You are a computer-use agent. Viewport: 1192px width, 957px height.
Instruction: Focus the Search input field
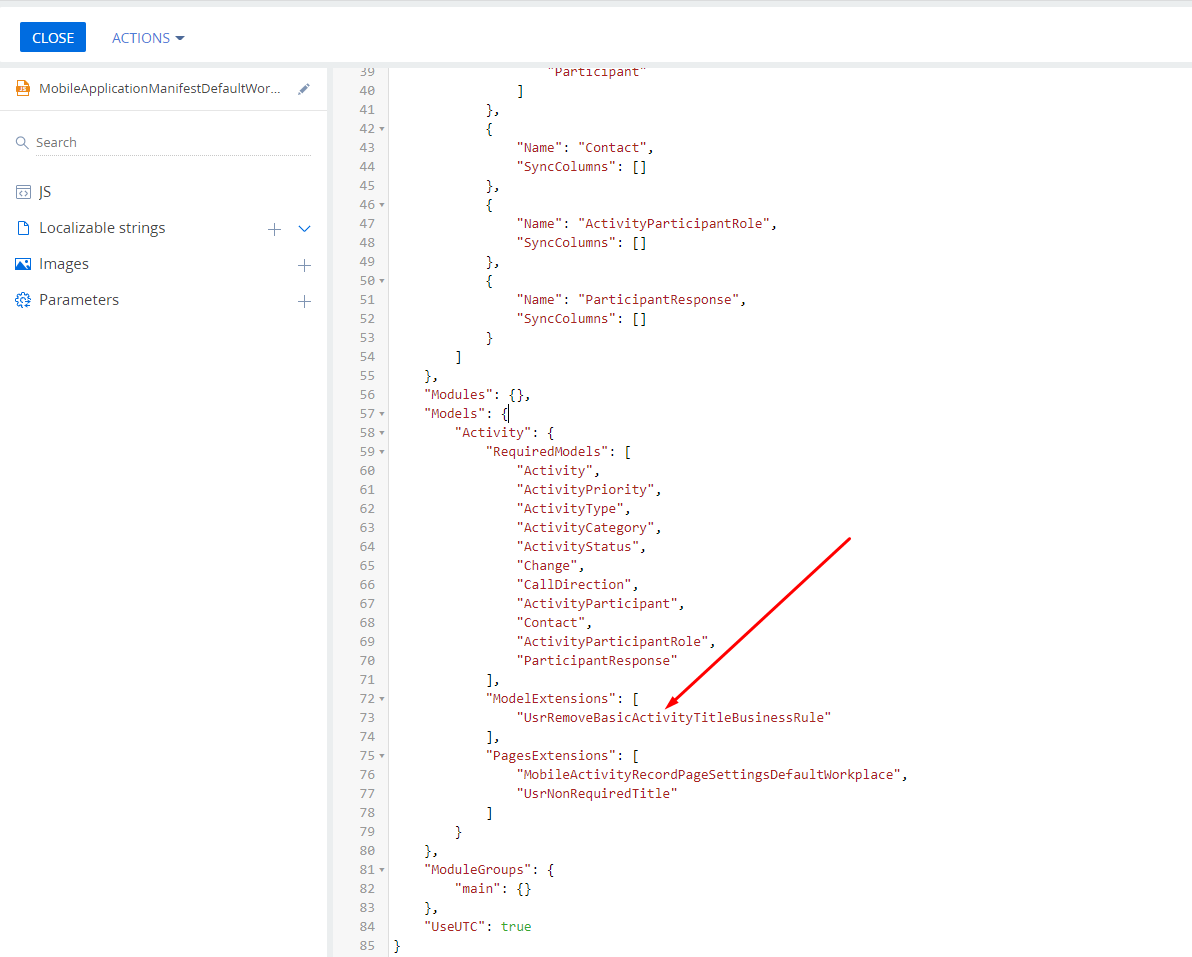pos(173,142)
